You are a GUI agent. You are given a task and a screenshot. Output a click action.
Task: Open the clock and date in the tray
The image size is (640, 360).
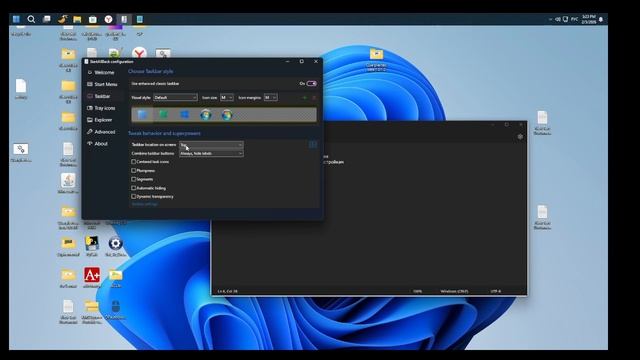click(589, 19)
